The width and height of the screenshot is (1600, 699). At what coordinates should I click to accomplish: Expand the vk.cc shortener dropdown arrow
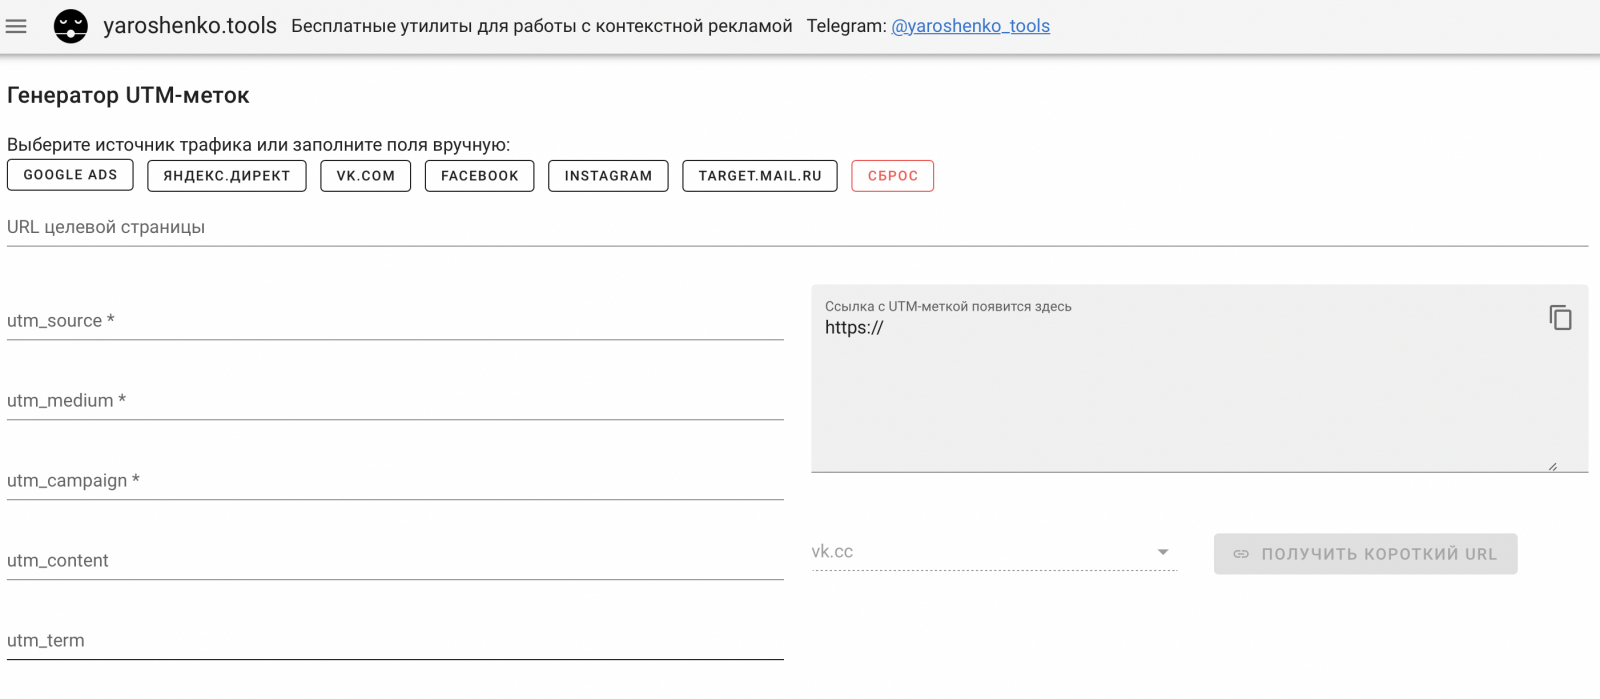[x=1163, y=552]
